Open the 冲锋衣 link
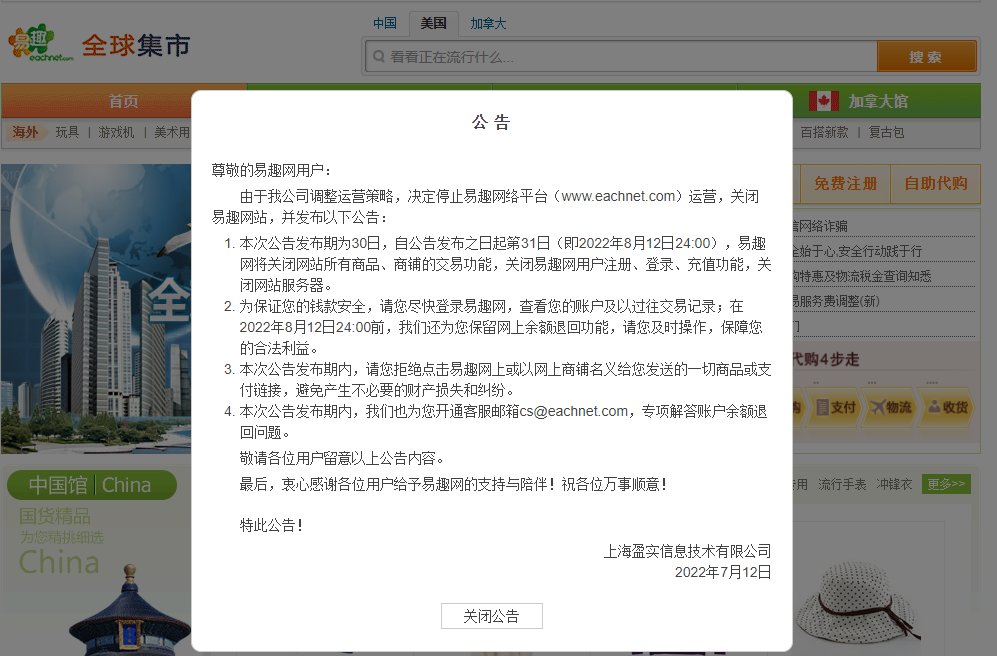This screenshot has height=656, width=997. point(894,484)
